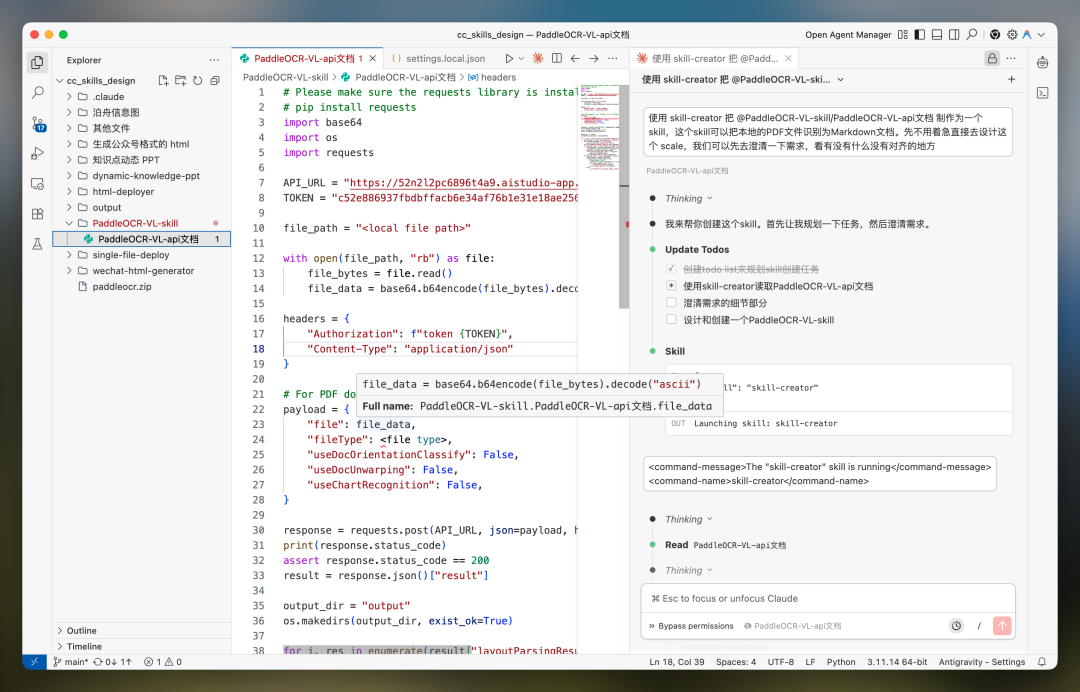
Task: Send the message with arrow button
Action: click(1002, 626)
